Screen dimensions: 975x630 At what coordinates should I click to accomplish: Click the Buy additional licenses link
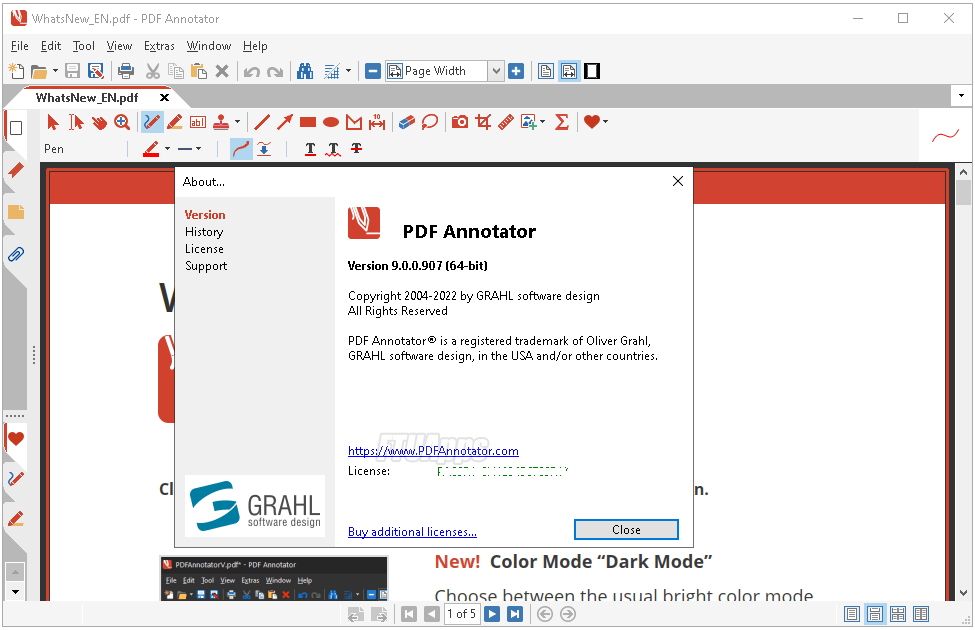click(x=412, y=532)
